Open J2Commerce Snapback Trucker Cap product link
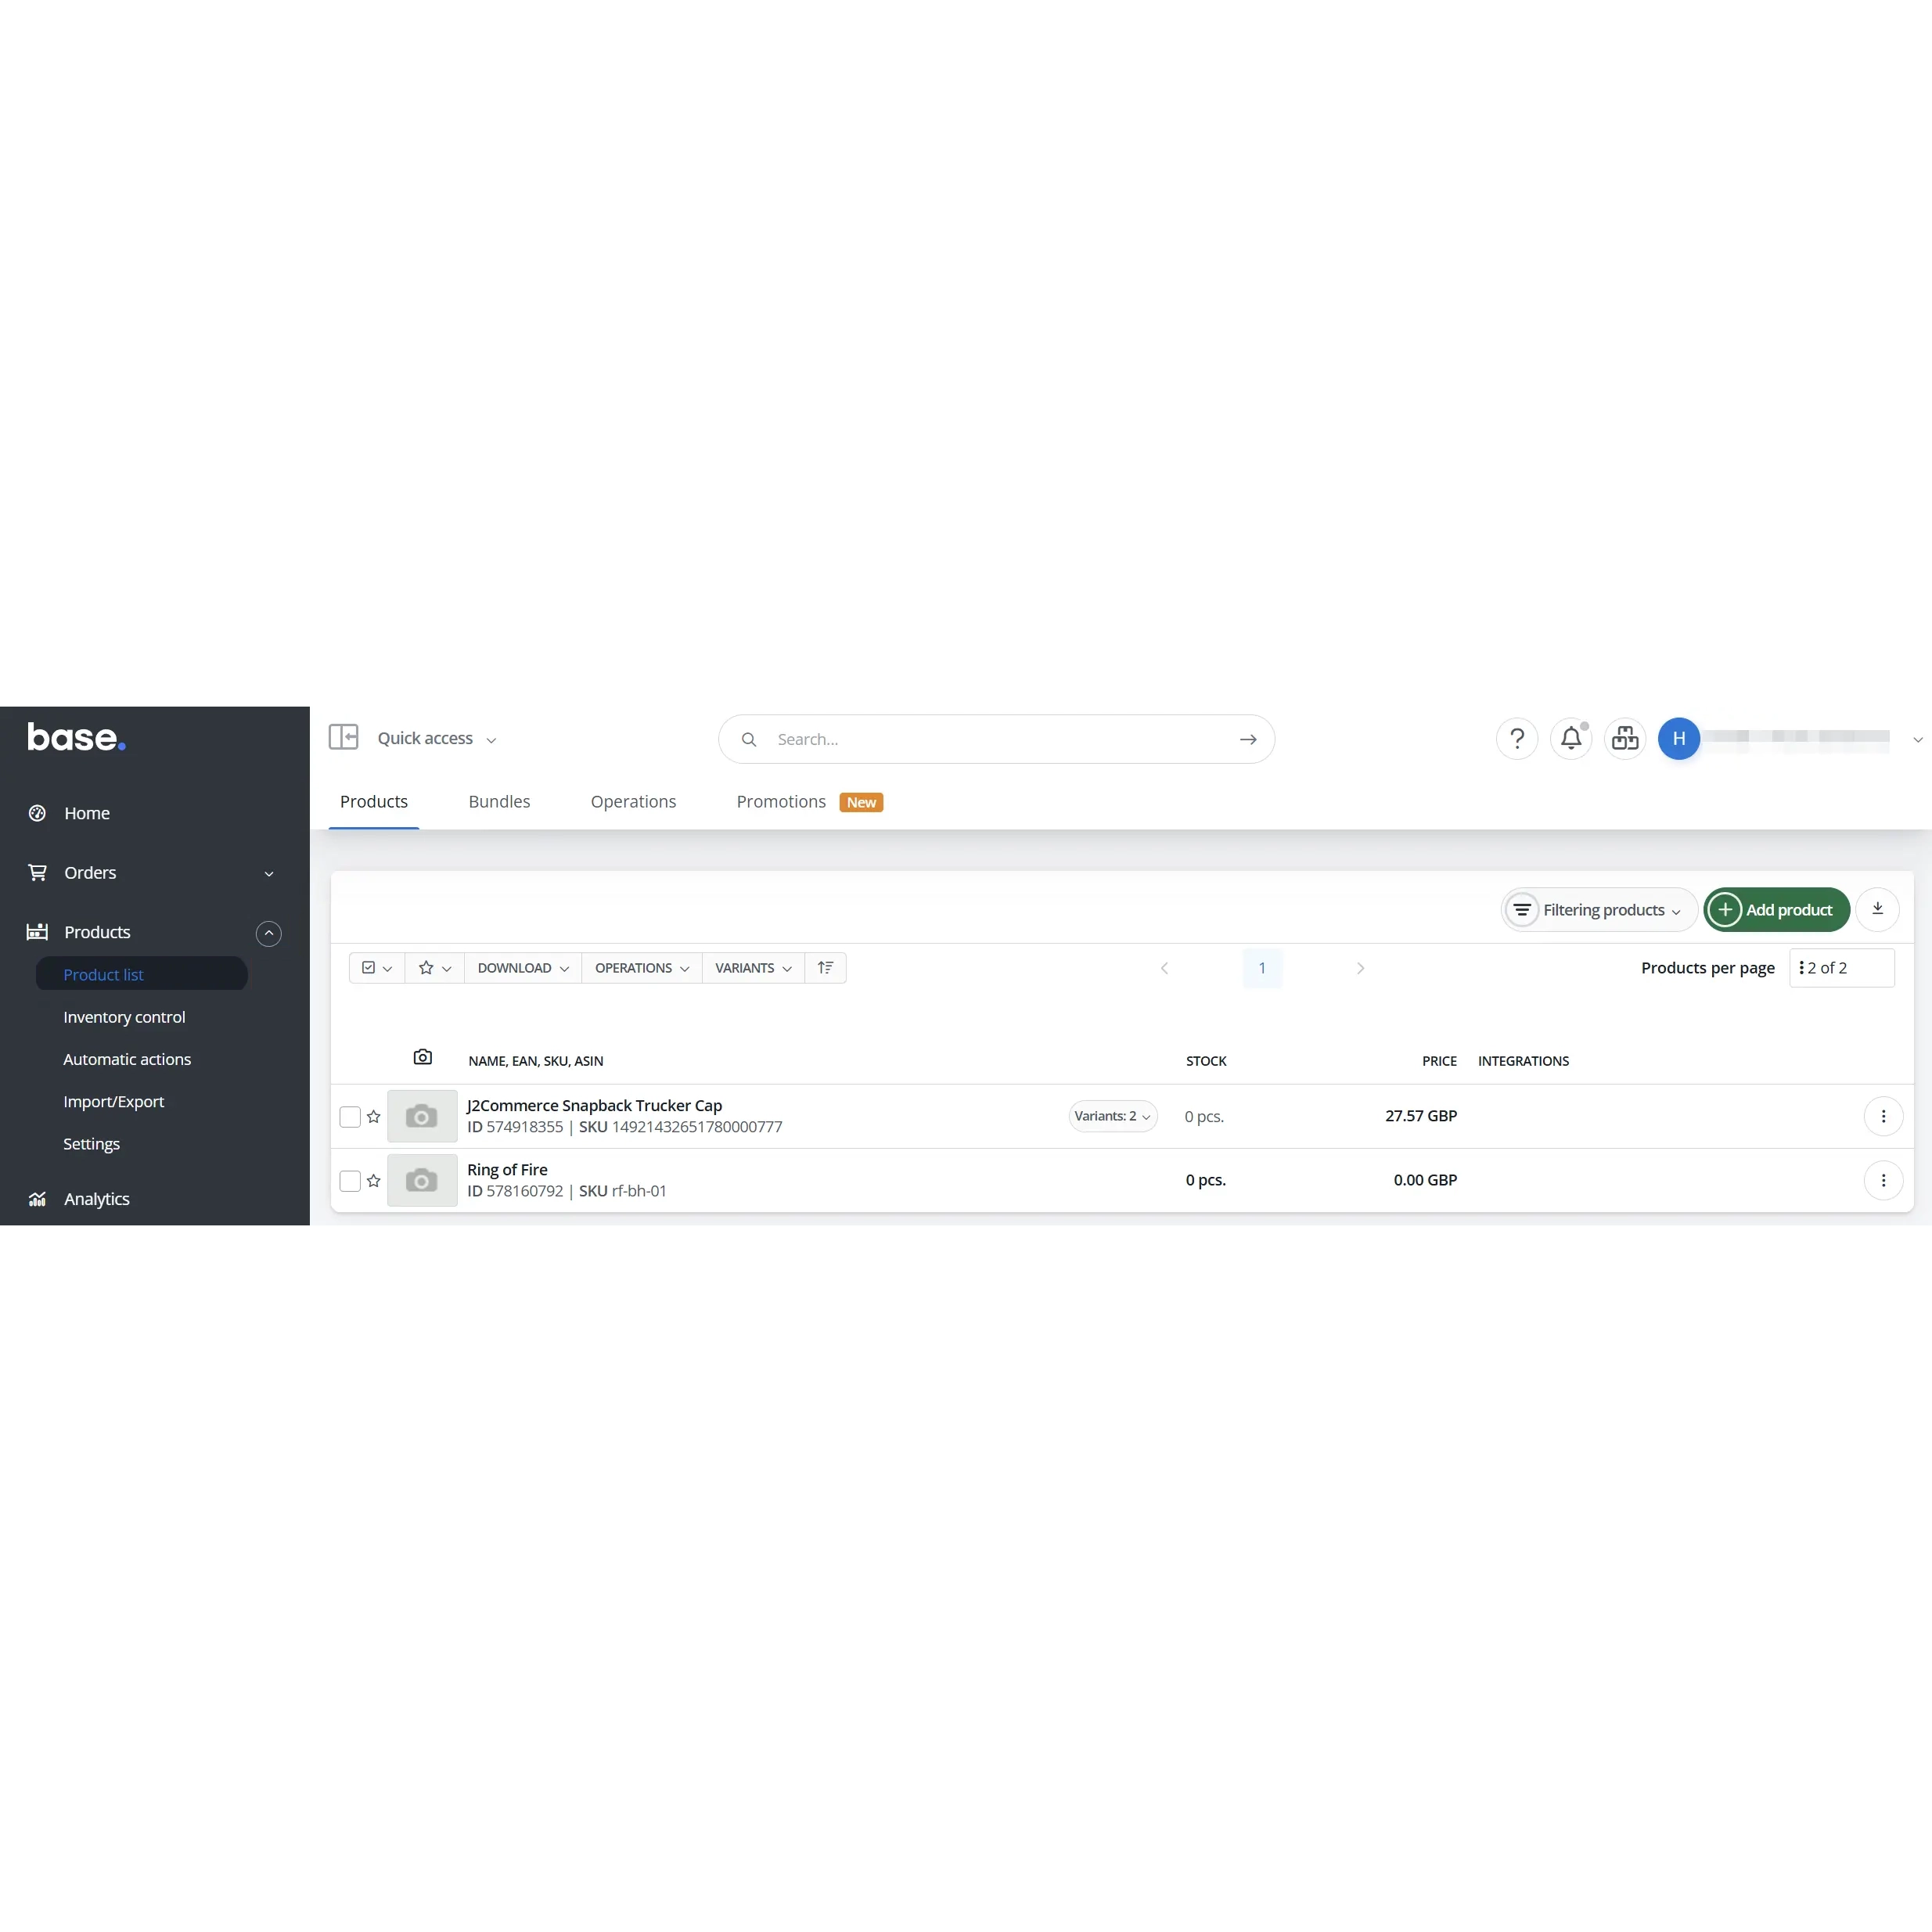The width and height of the screenshot is (1932, 1932). pyautogui.click(x=594, y=1105)
